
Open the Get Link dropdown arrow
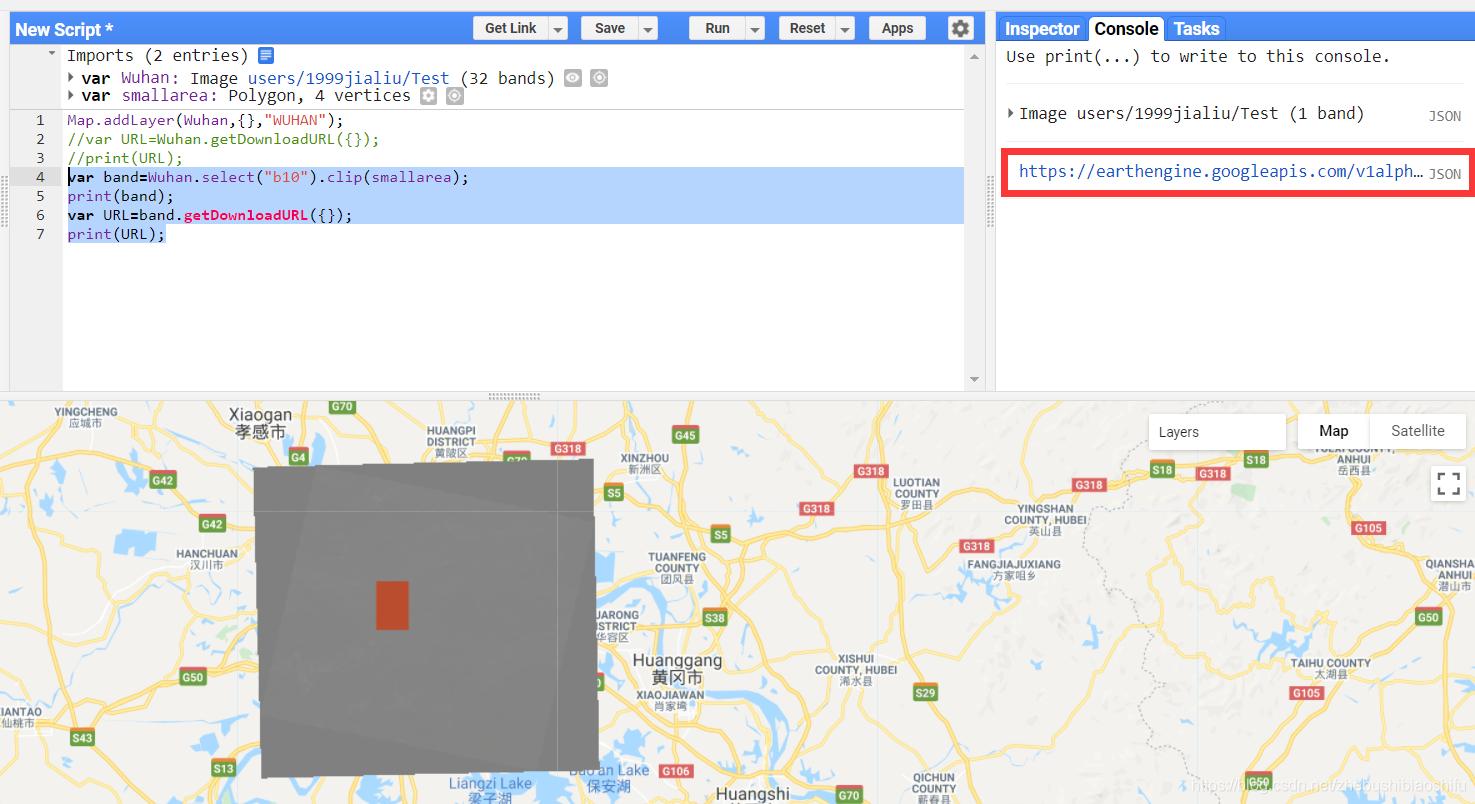(x=558, y=29)
